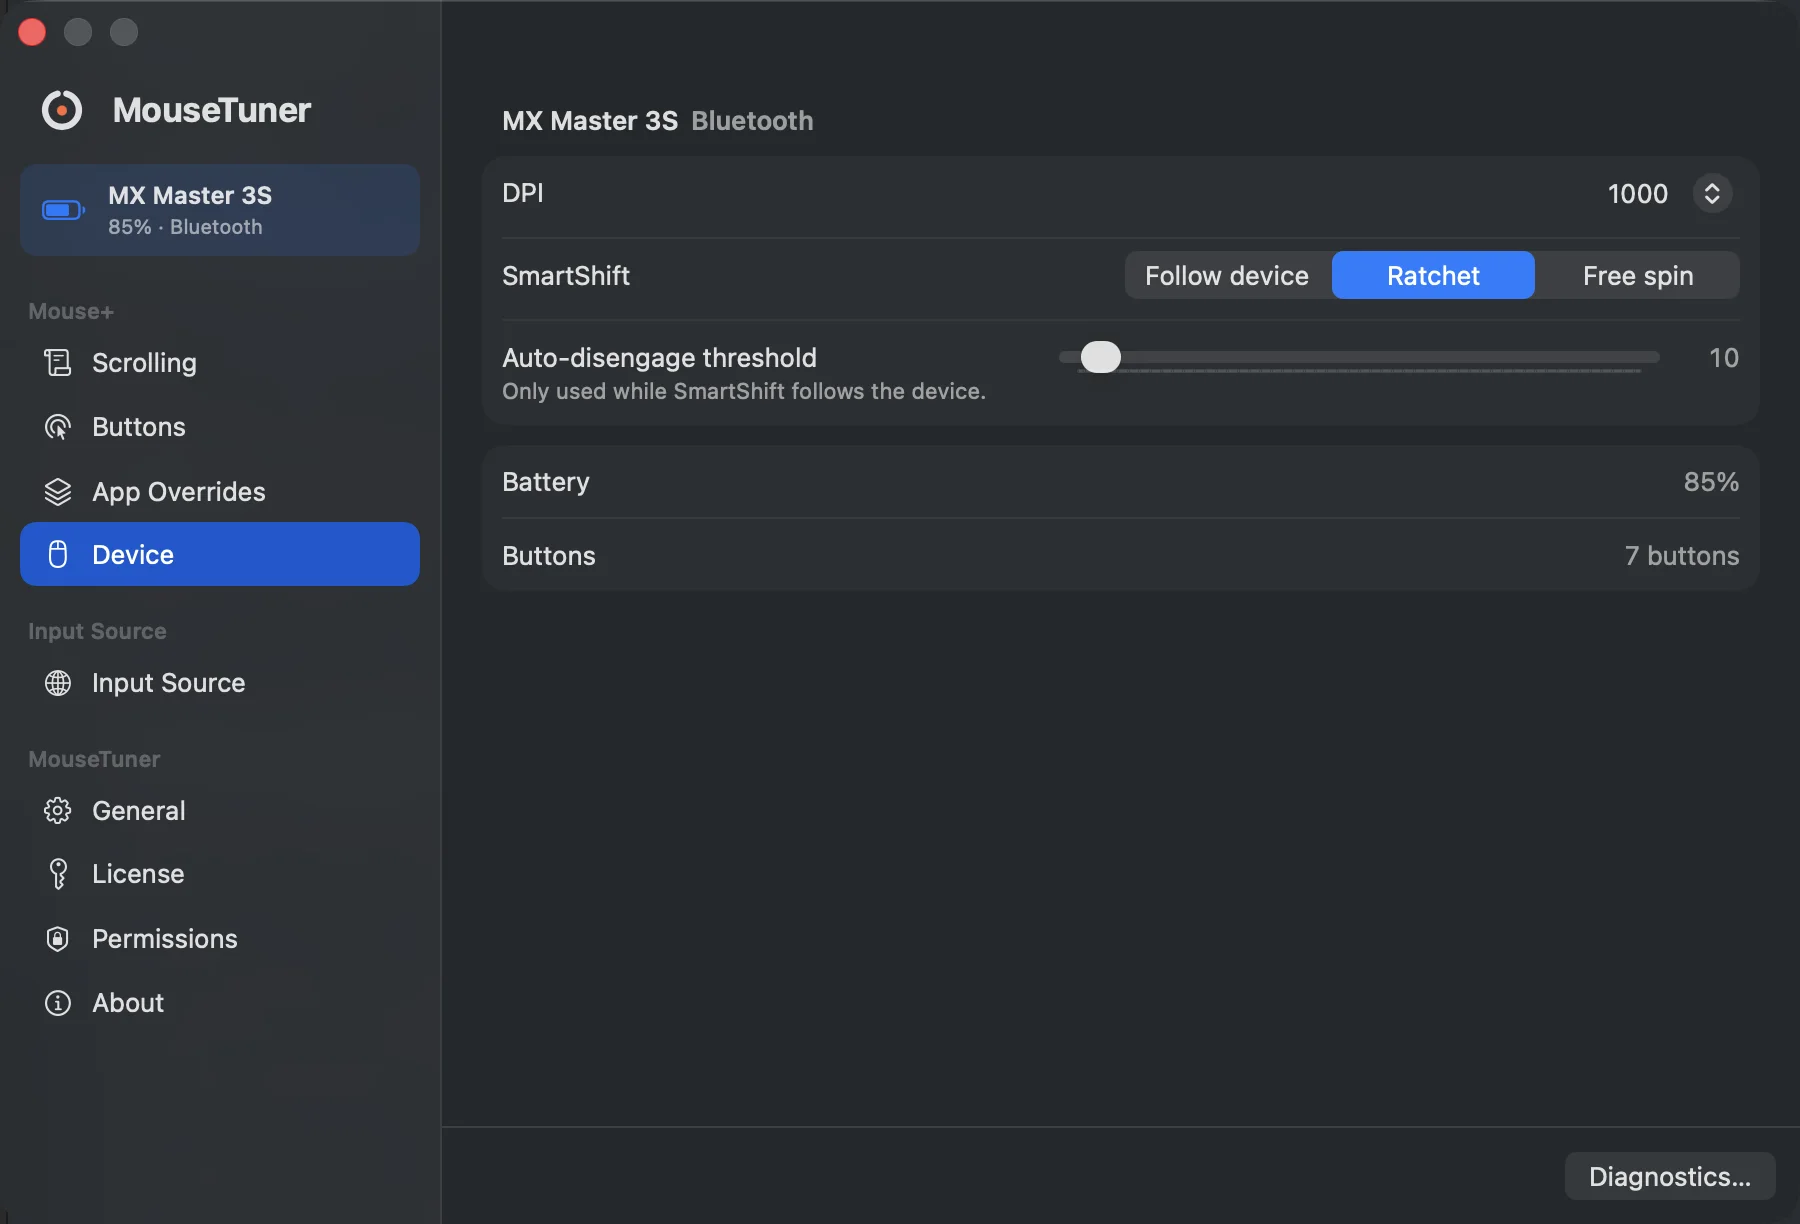The height and width of the screenshot is (1224, 1800).
Task: Click the Device mouse icon
Action: tap(58, 554)
